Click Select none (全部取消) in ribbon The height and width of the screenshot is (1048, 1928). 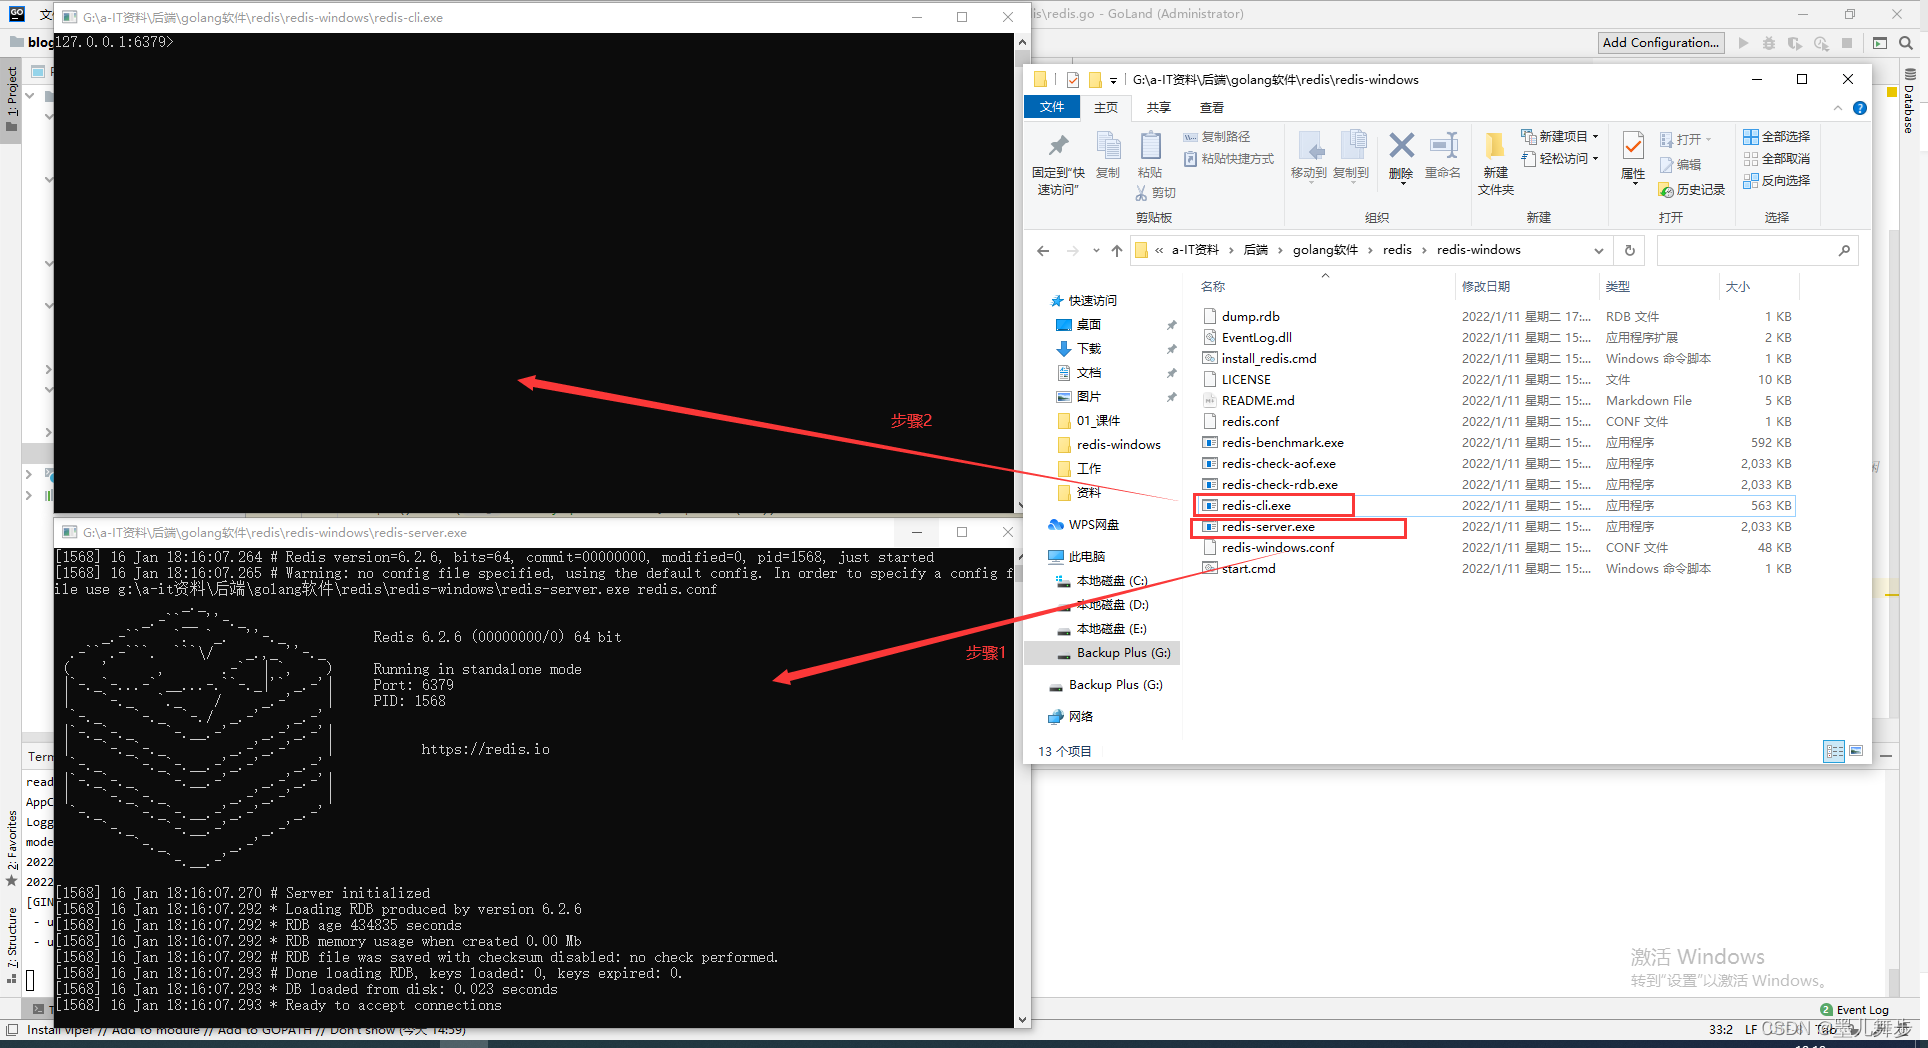point(1776,159)
